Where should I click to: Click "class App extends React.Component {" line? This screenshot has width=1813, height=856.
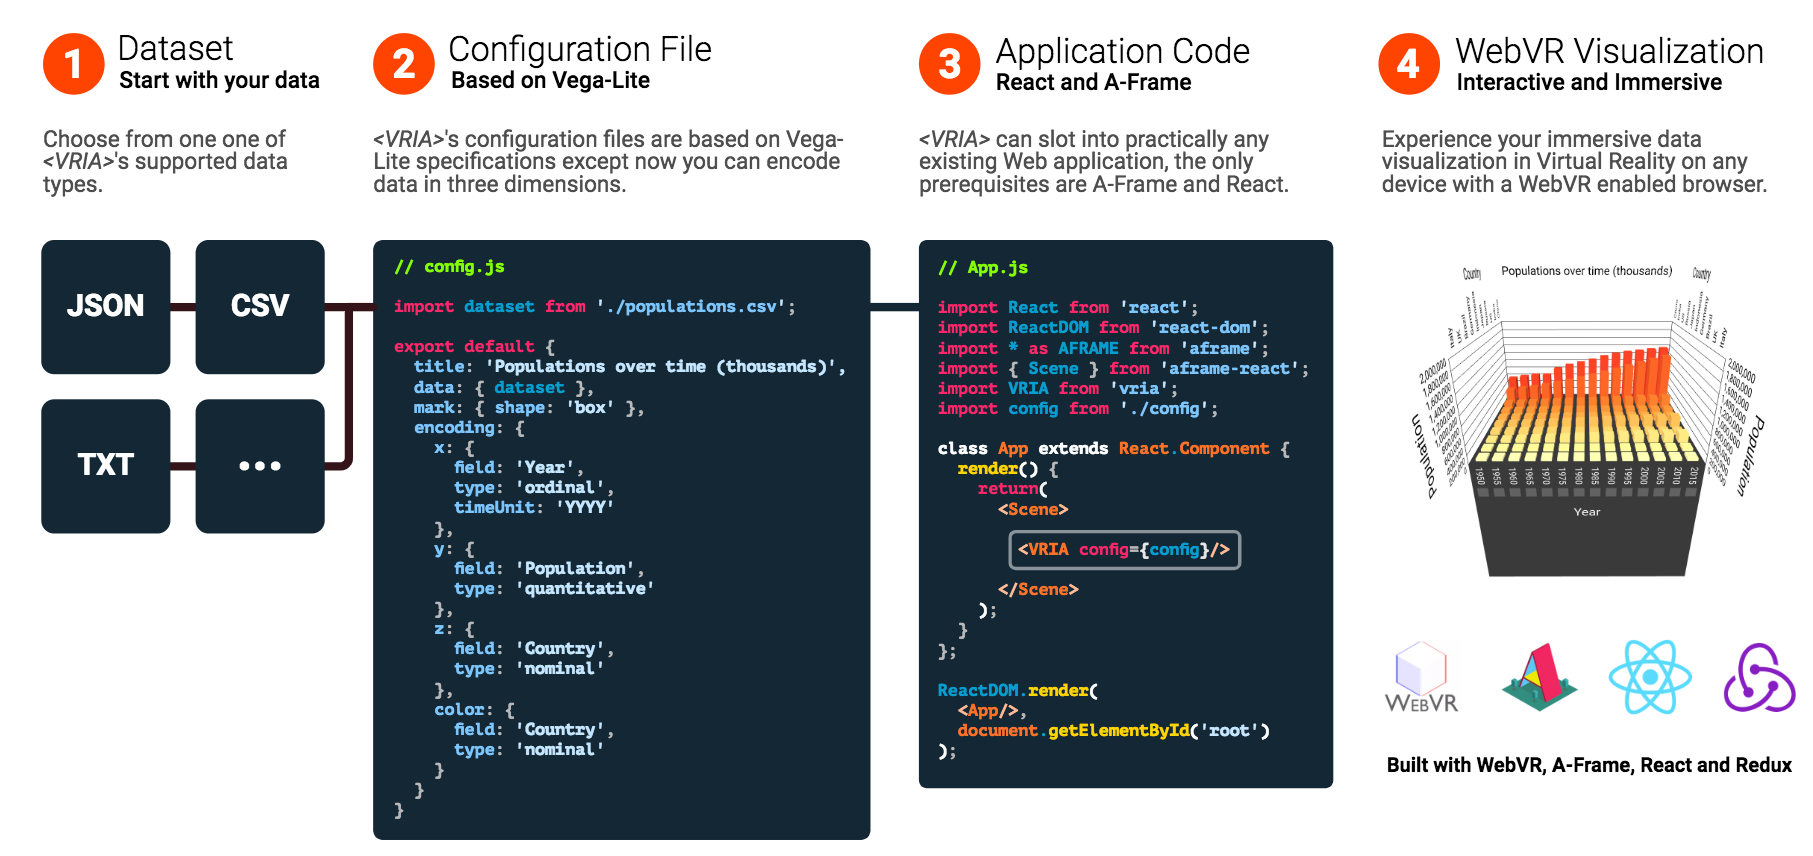coord(1114,449)
